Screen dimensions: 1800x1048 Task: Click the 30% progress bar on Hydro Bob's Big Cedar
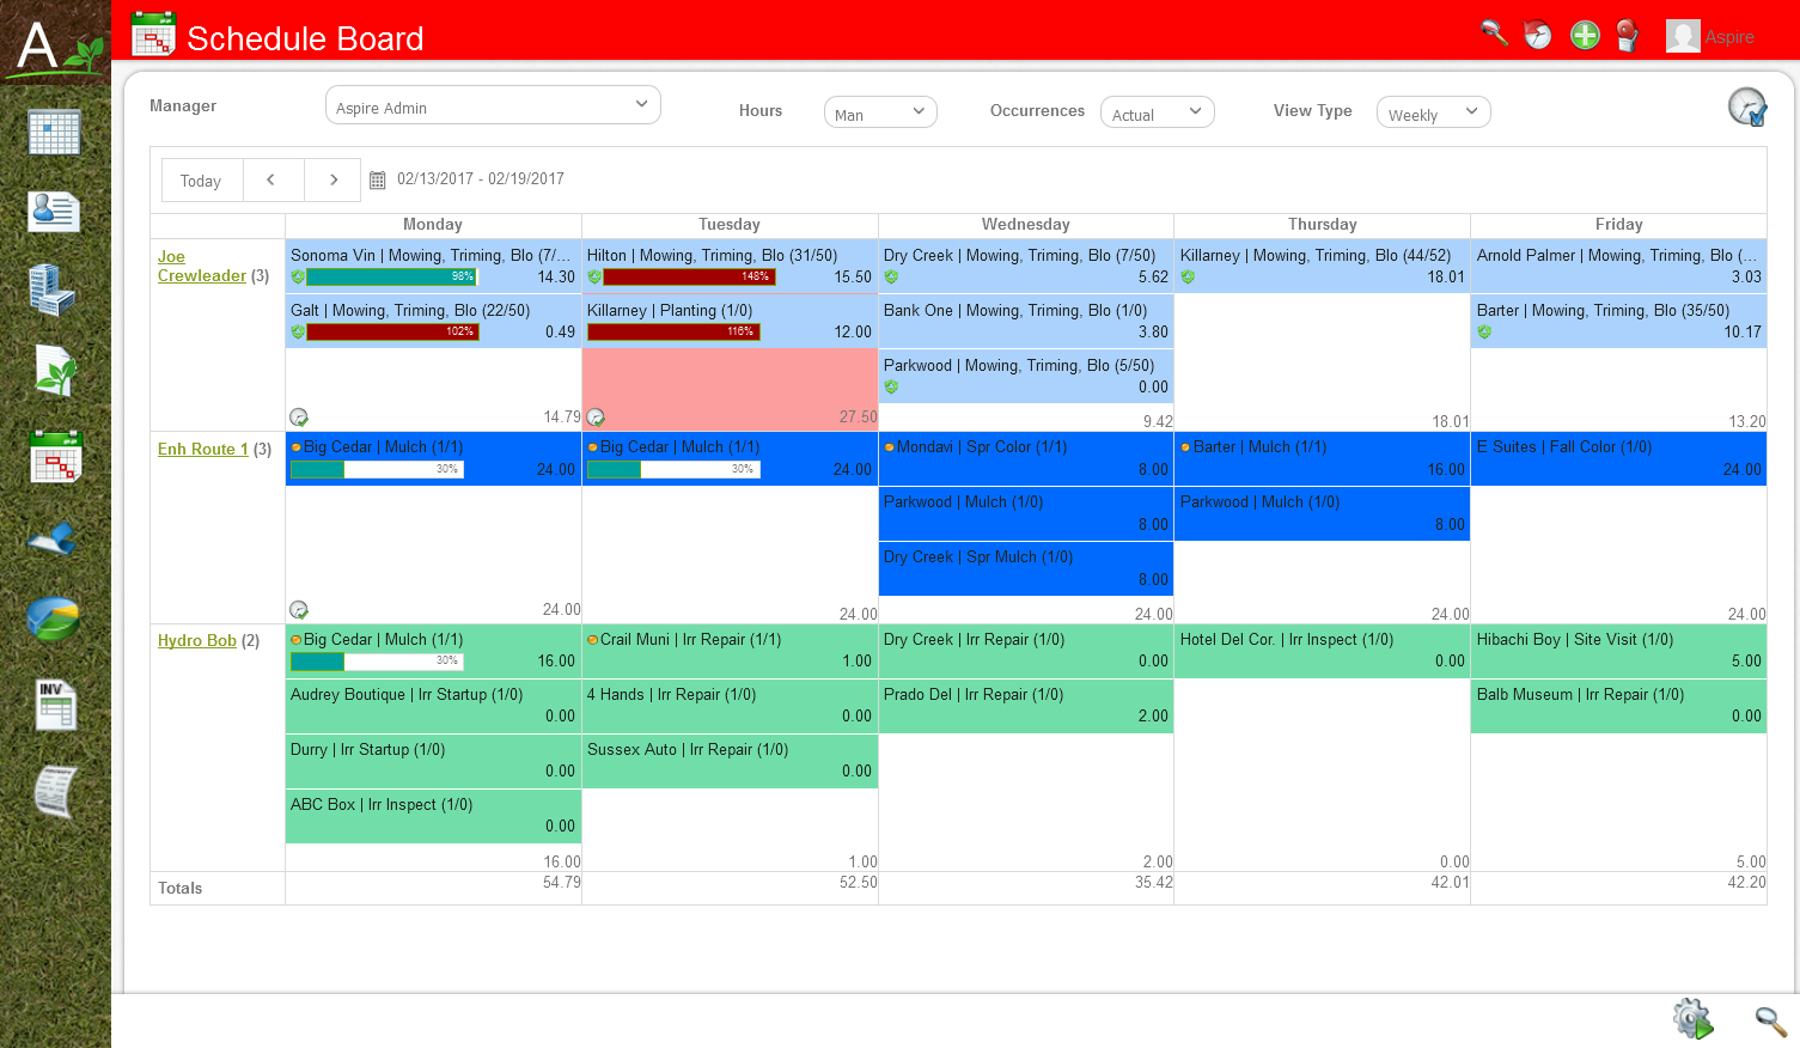coord(377,661)
